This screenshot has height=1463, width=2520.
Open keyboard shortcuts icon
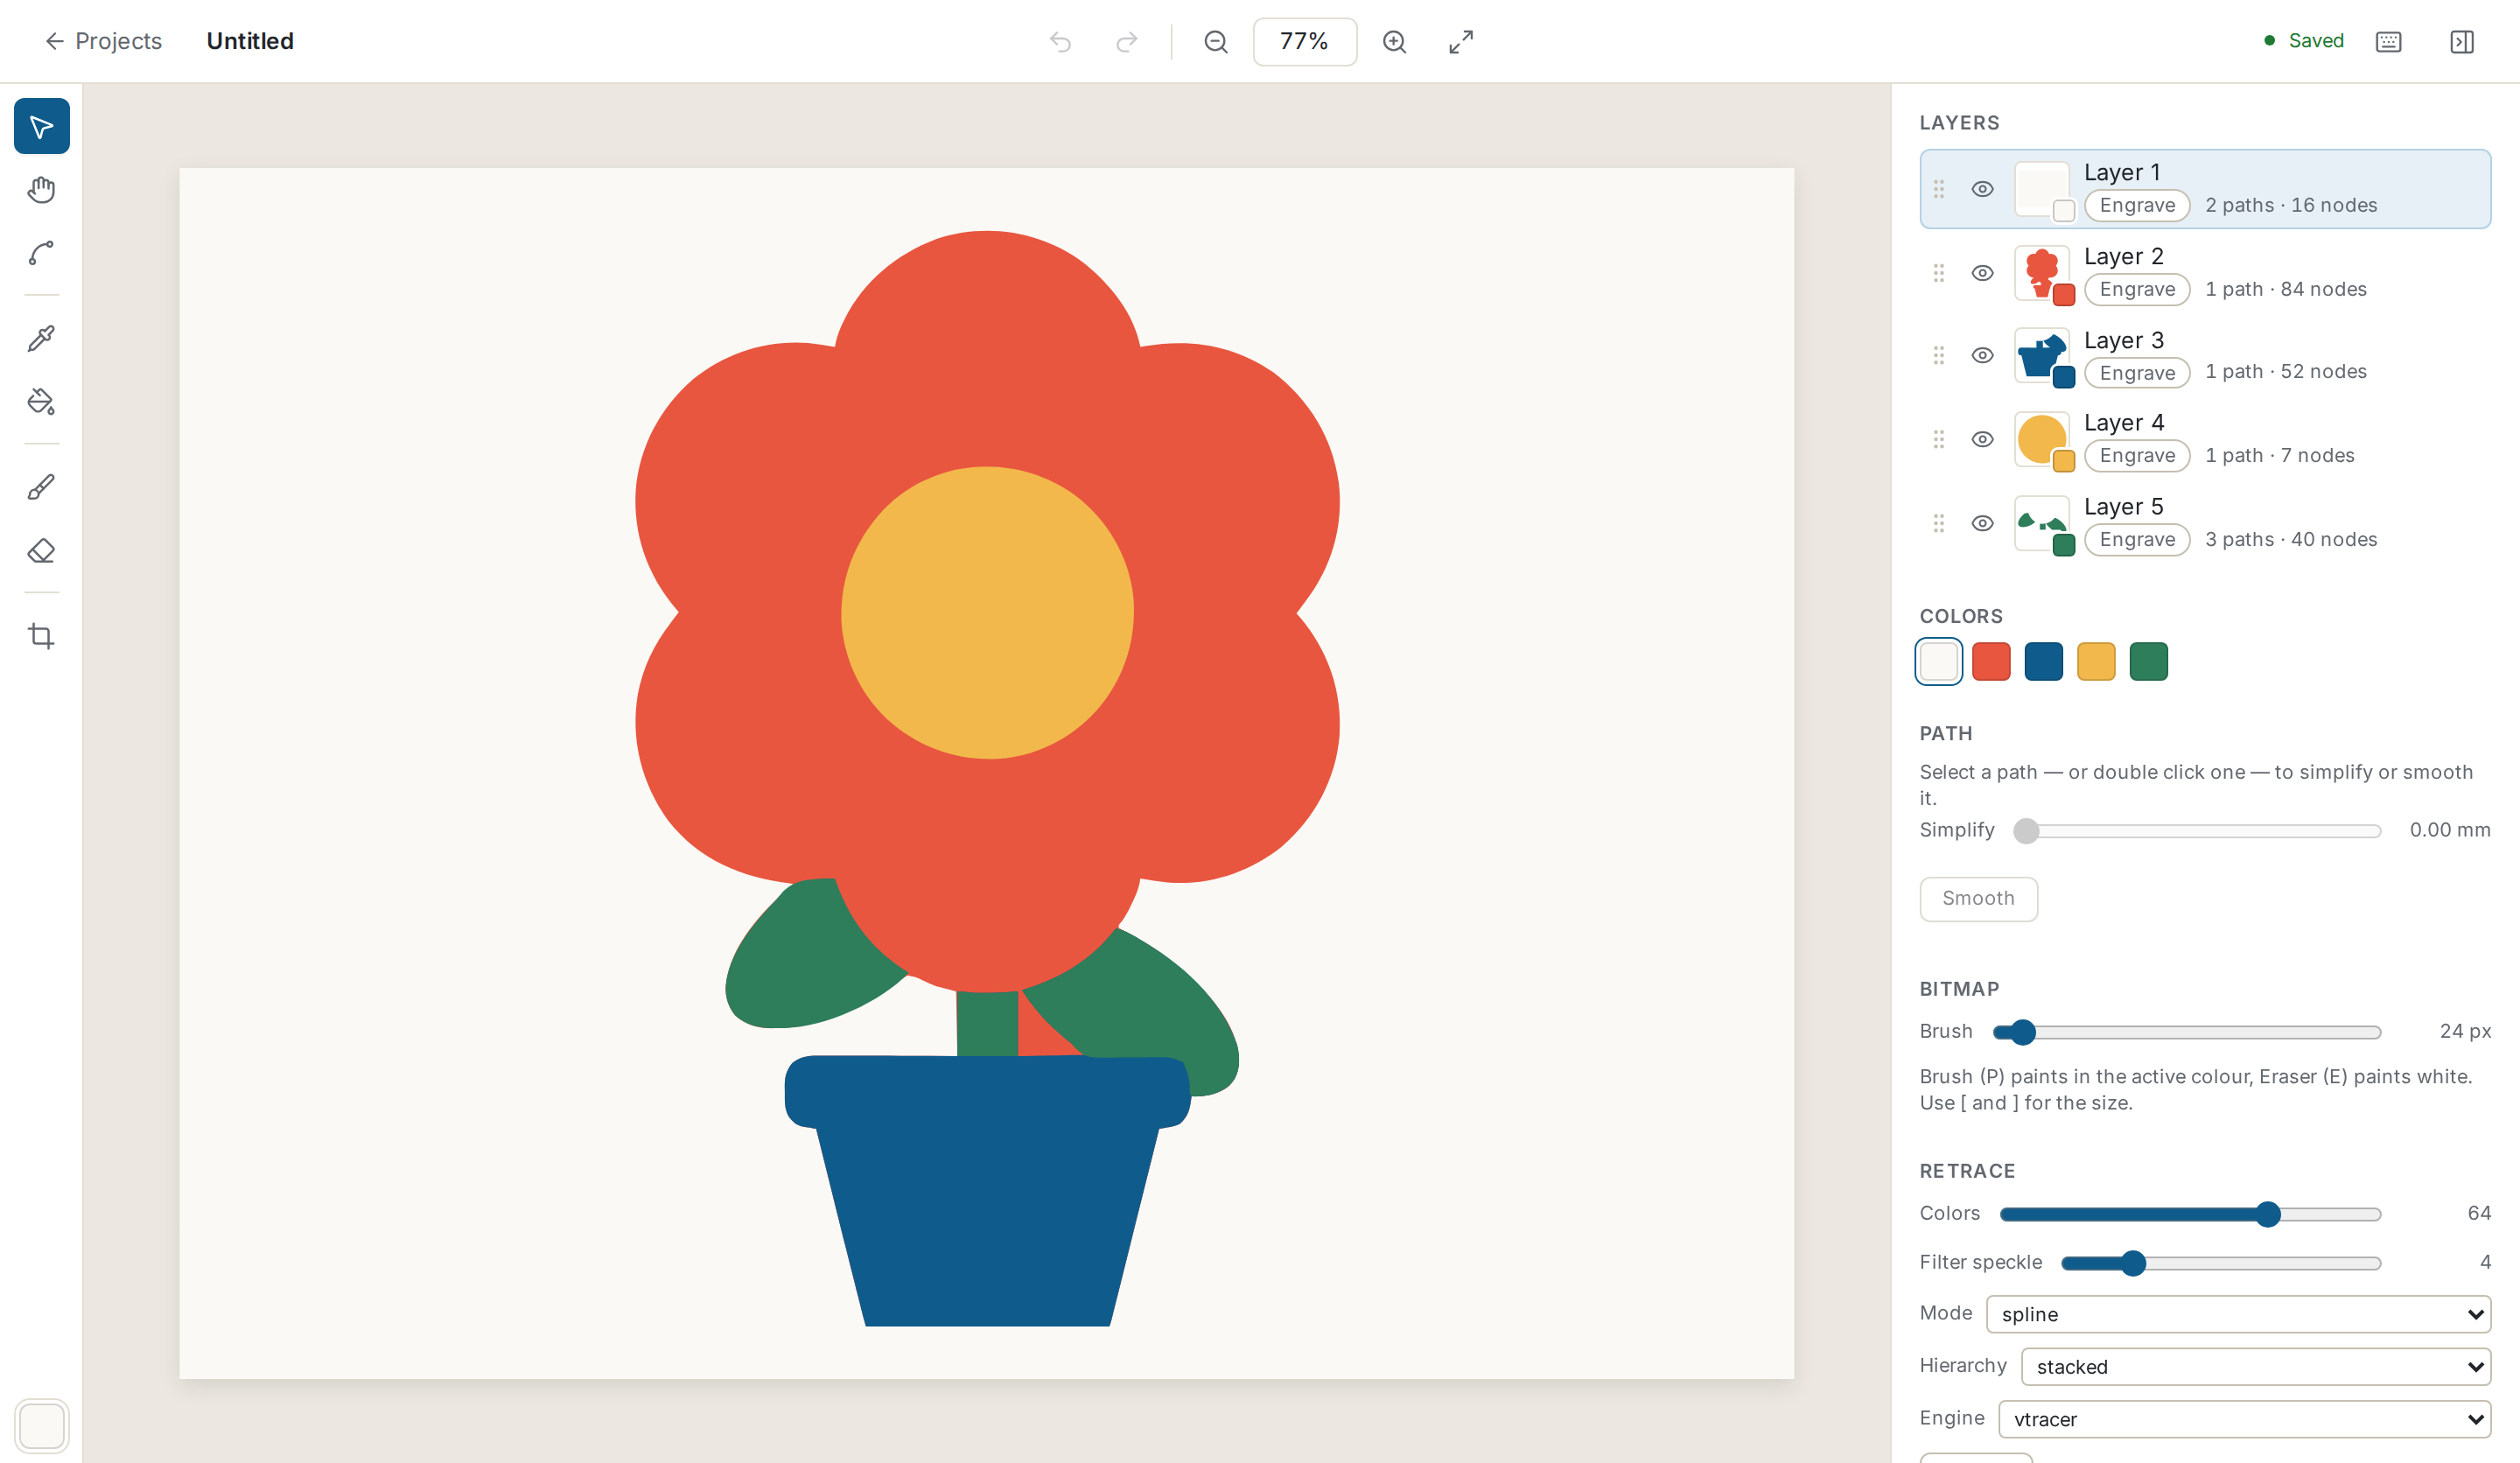tap(2389, 41)
